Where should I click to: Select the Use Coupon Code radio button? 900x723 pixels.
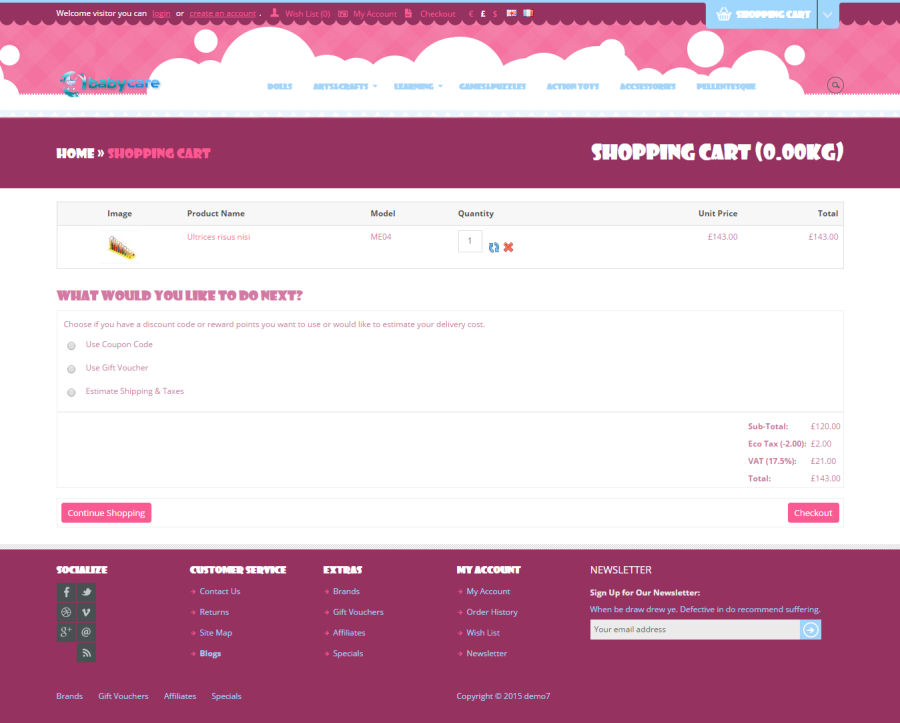(x=71, y=345)
